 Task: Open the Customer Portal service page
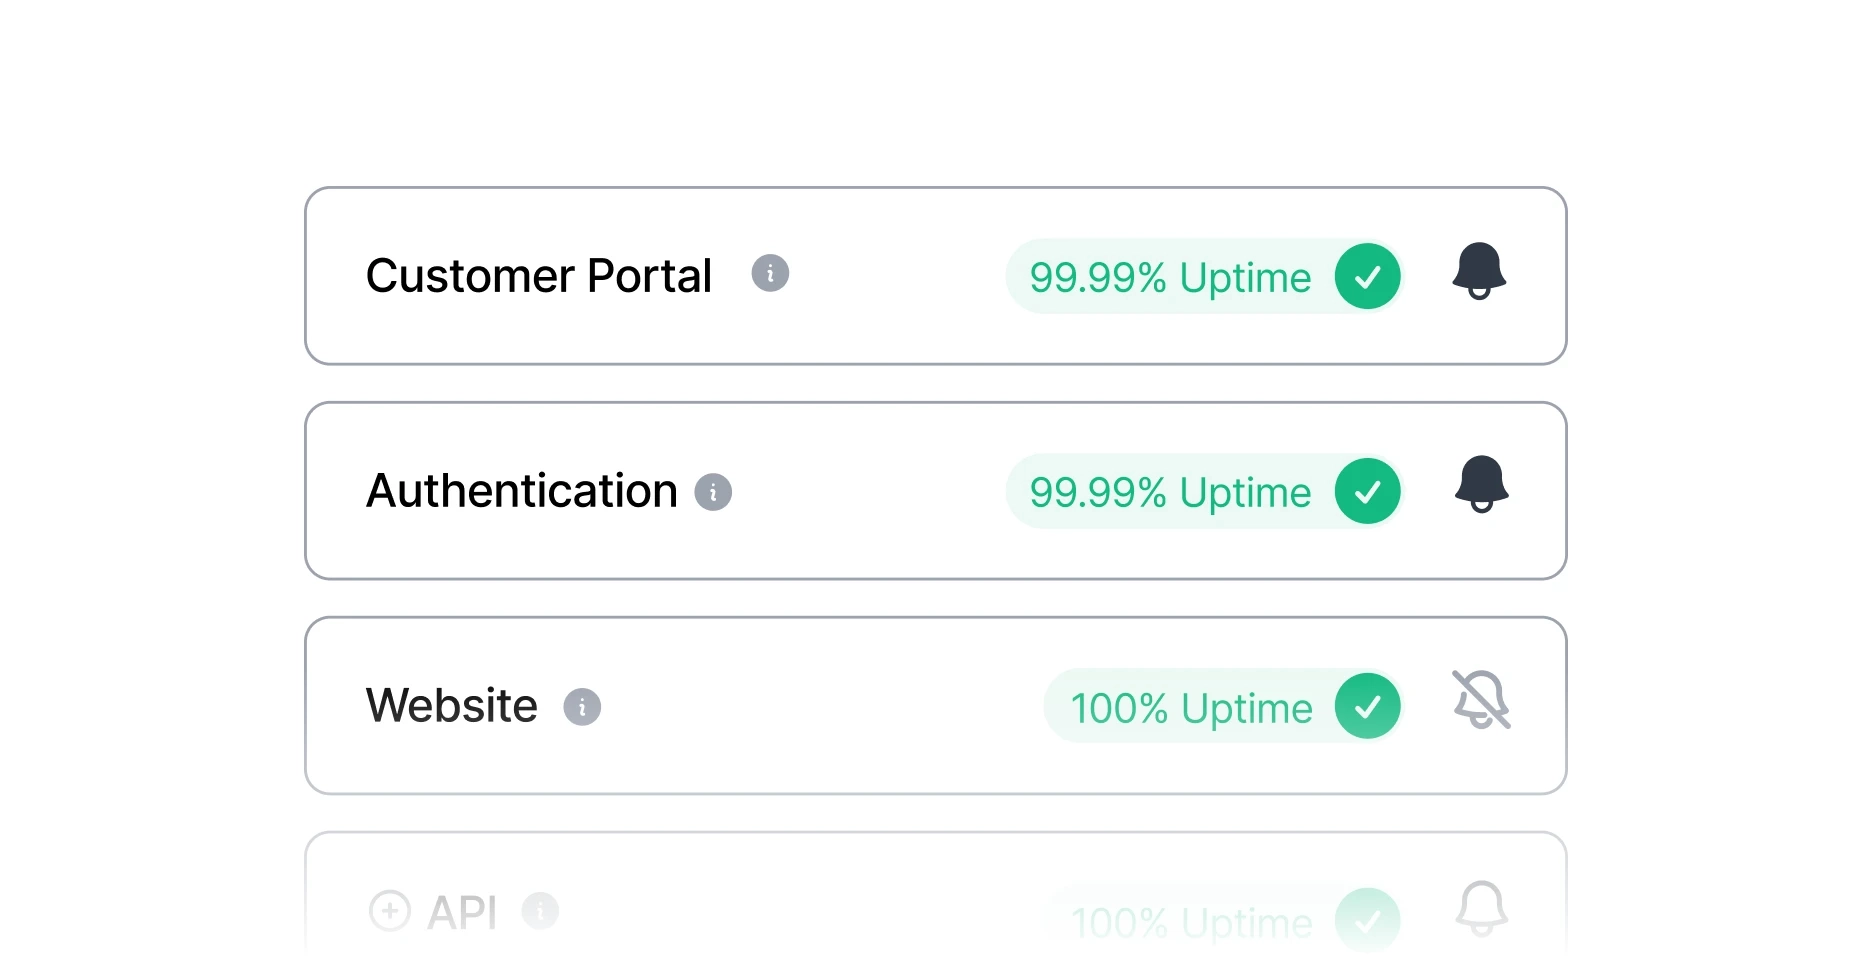click(x=538, y=275)
